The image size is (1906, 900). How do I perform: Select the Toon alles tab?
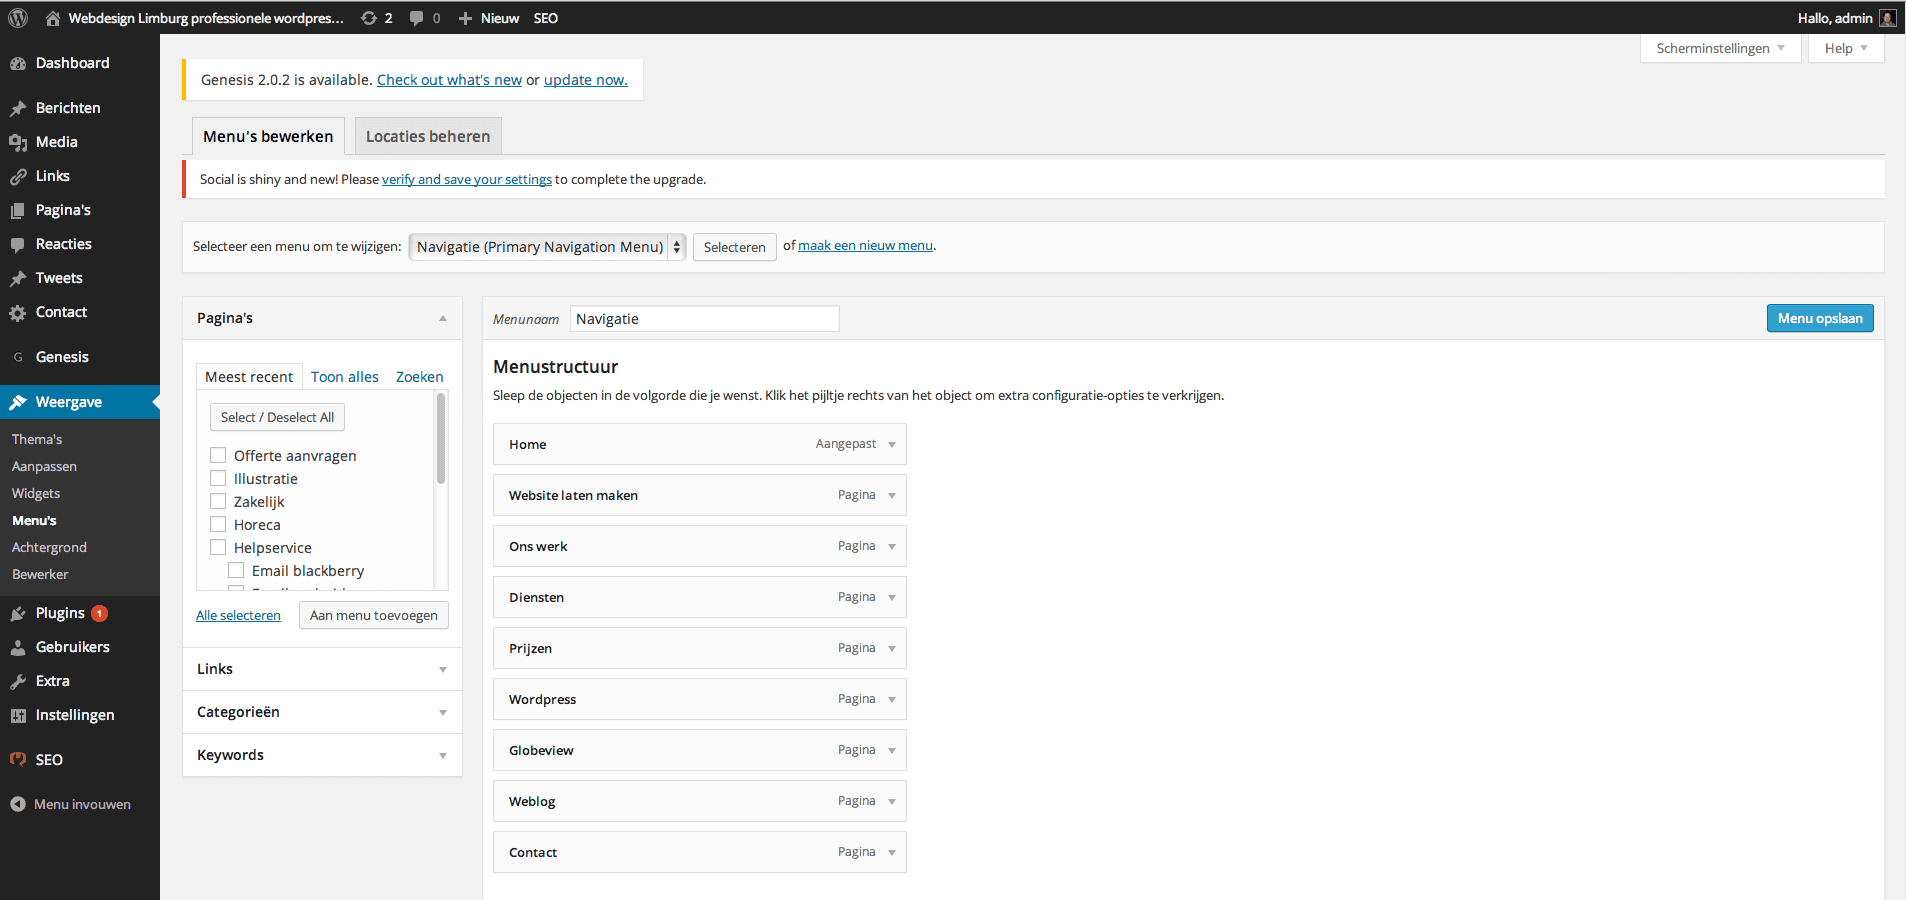point(344,377)
